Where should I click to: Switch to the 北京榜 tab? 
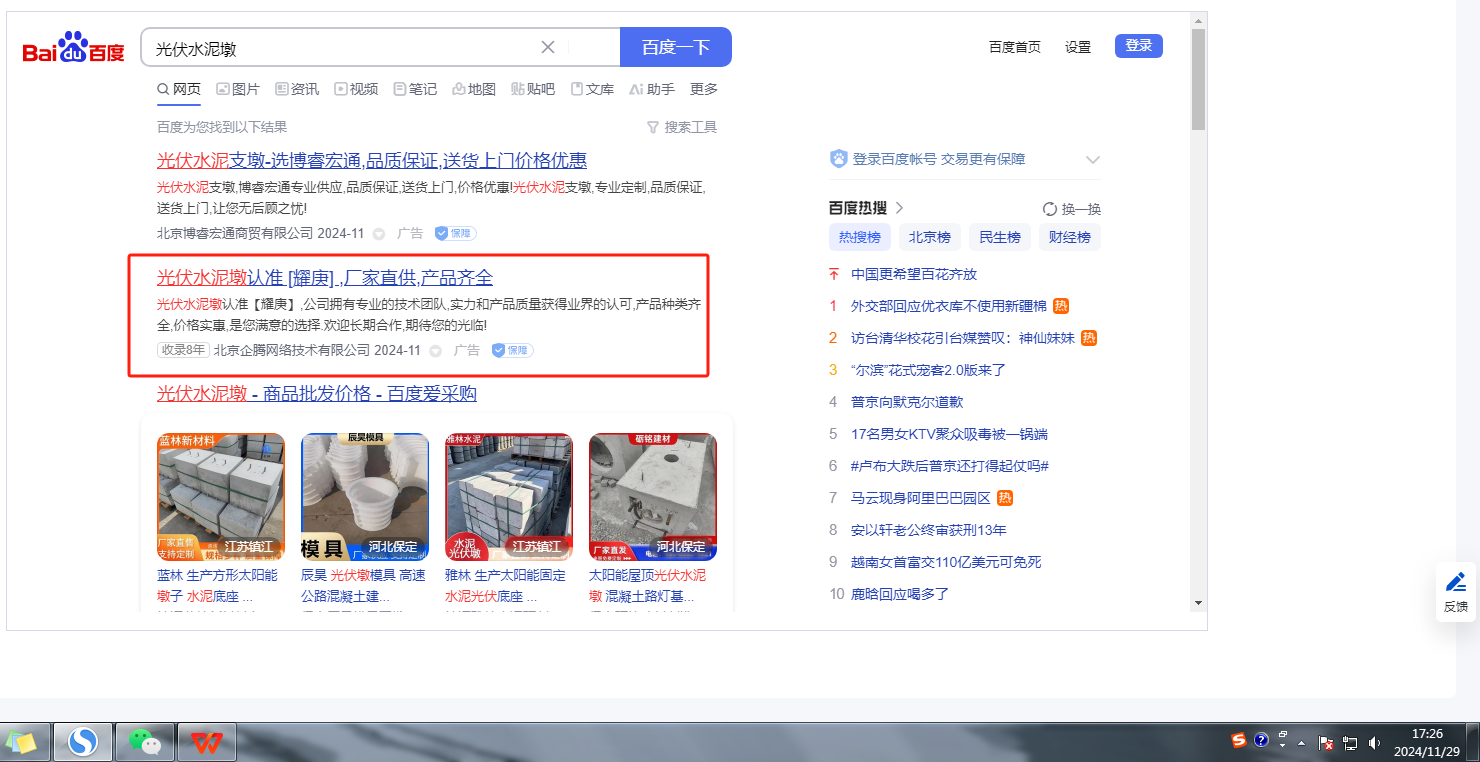point(930,237)
